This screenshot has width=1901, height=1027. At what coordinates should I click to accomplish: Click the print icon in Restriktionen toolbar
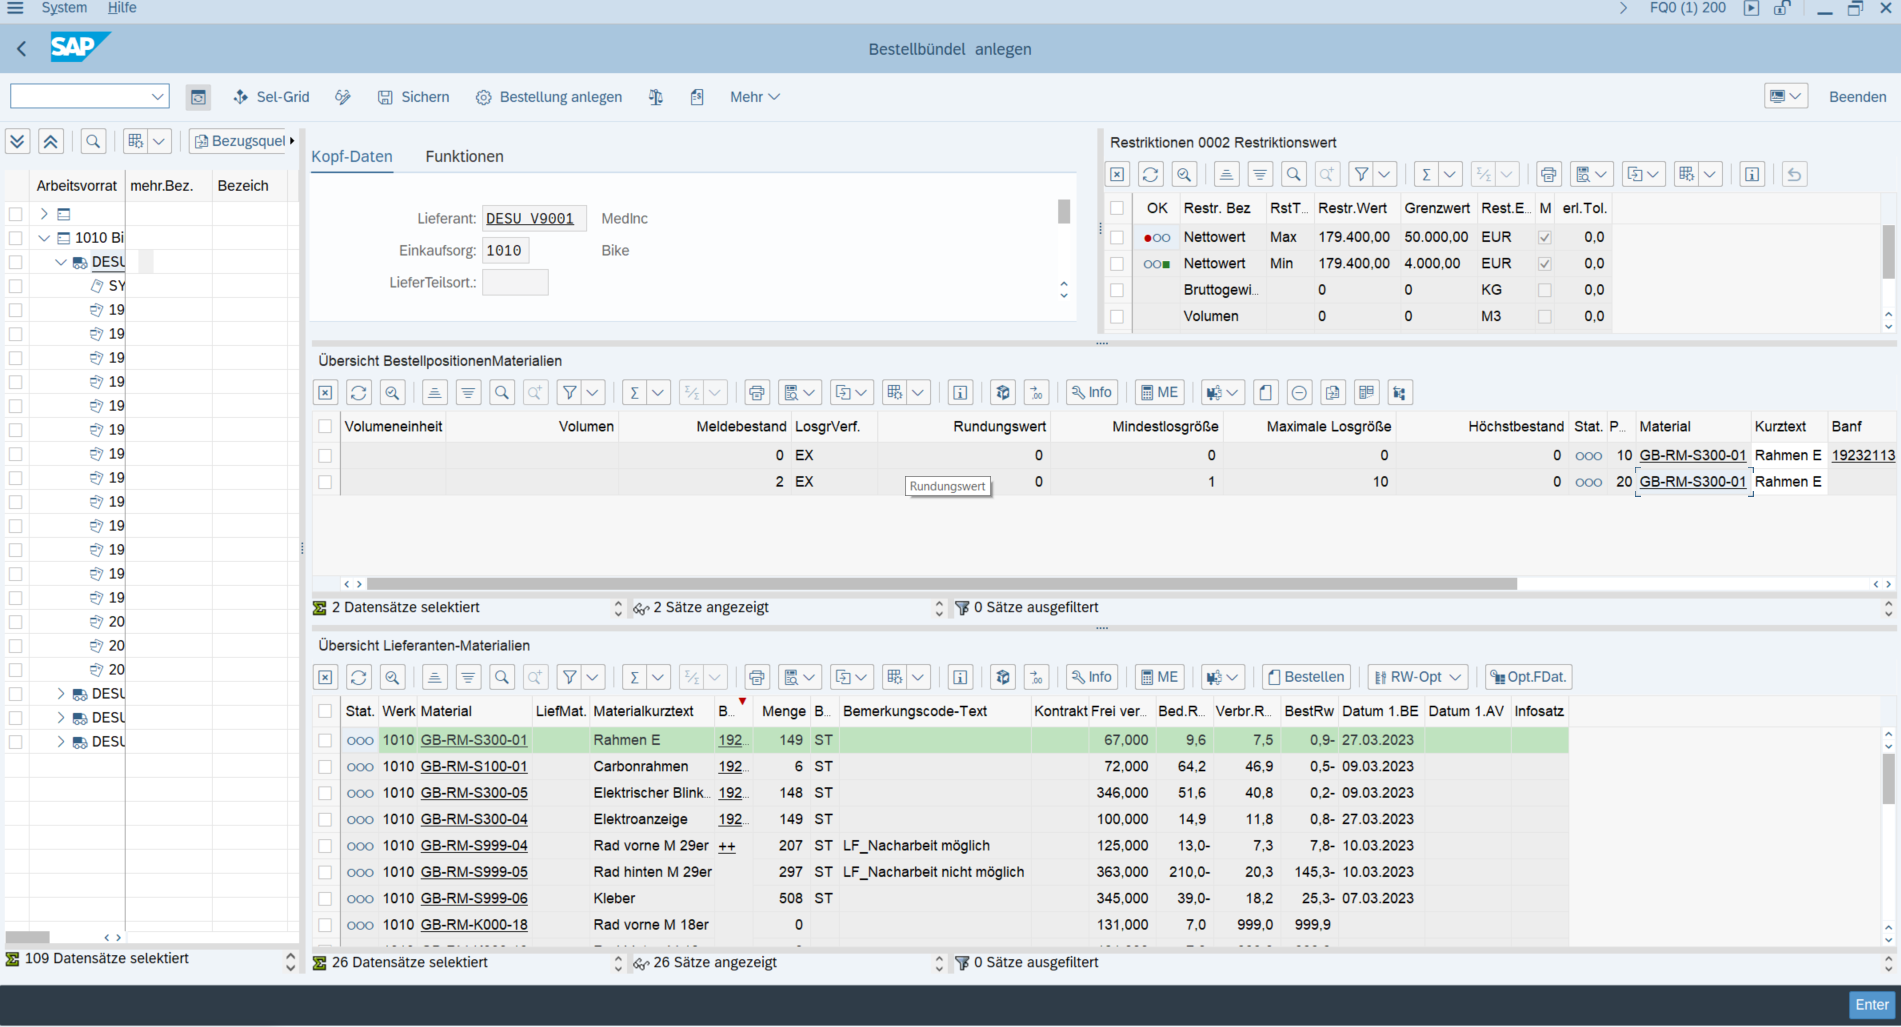pyautogui.click(x=1548, y=174)
